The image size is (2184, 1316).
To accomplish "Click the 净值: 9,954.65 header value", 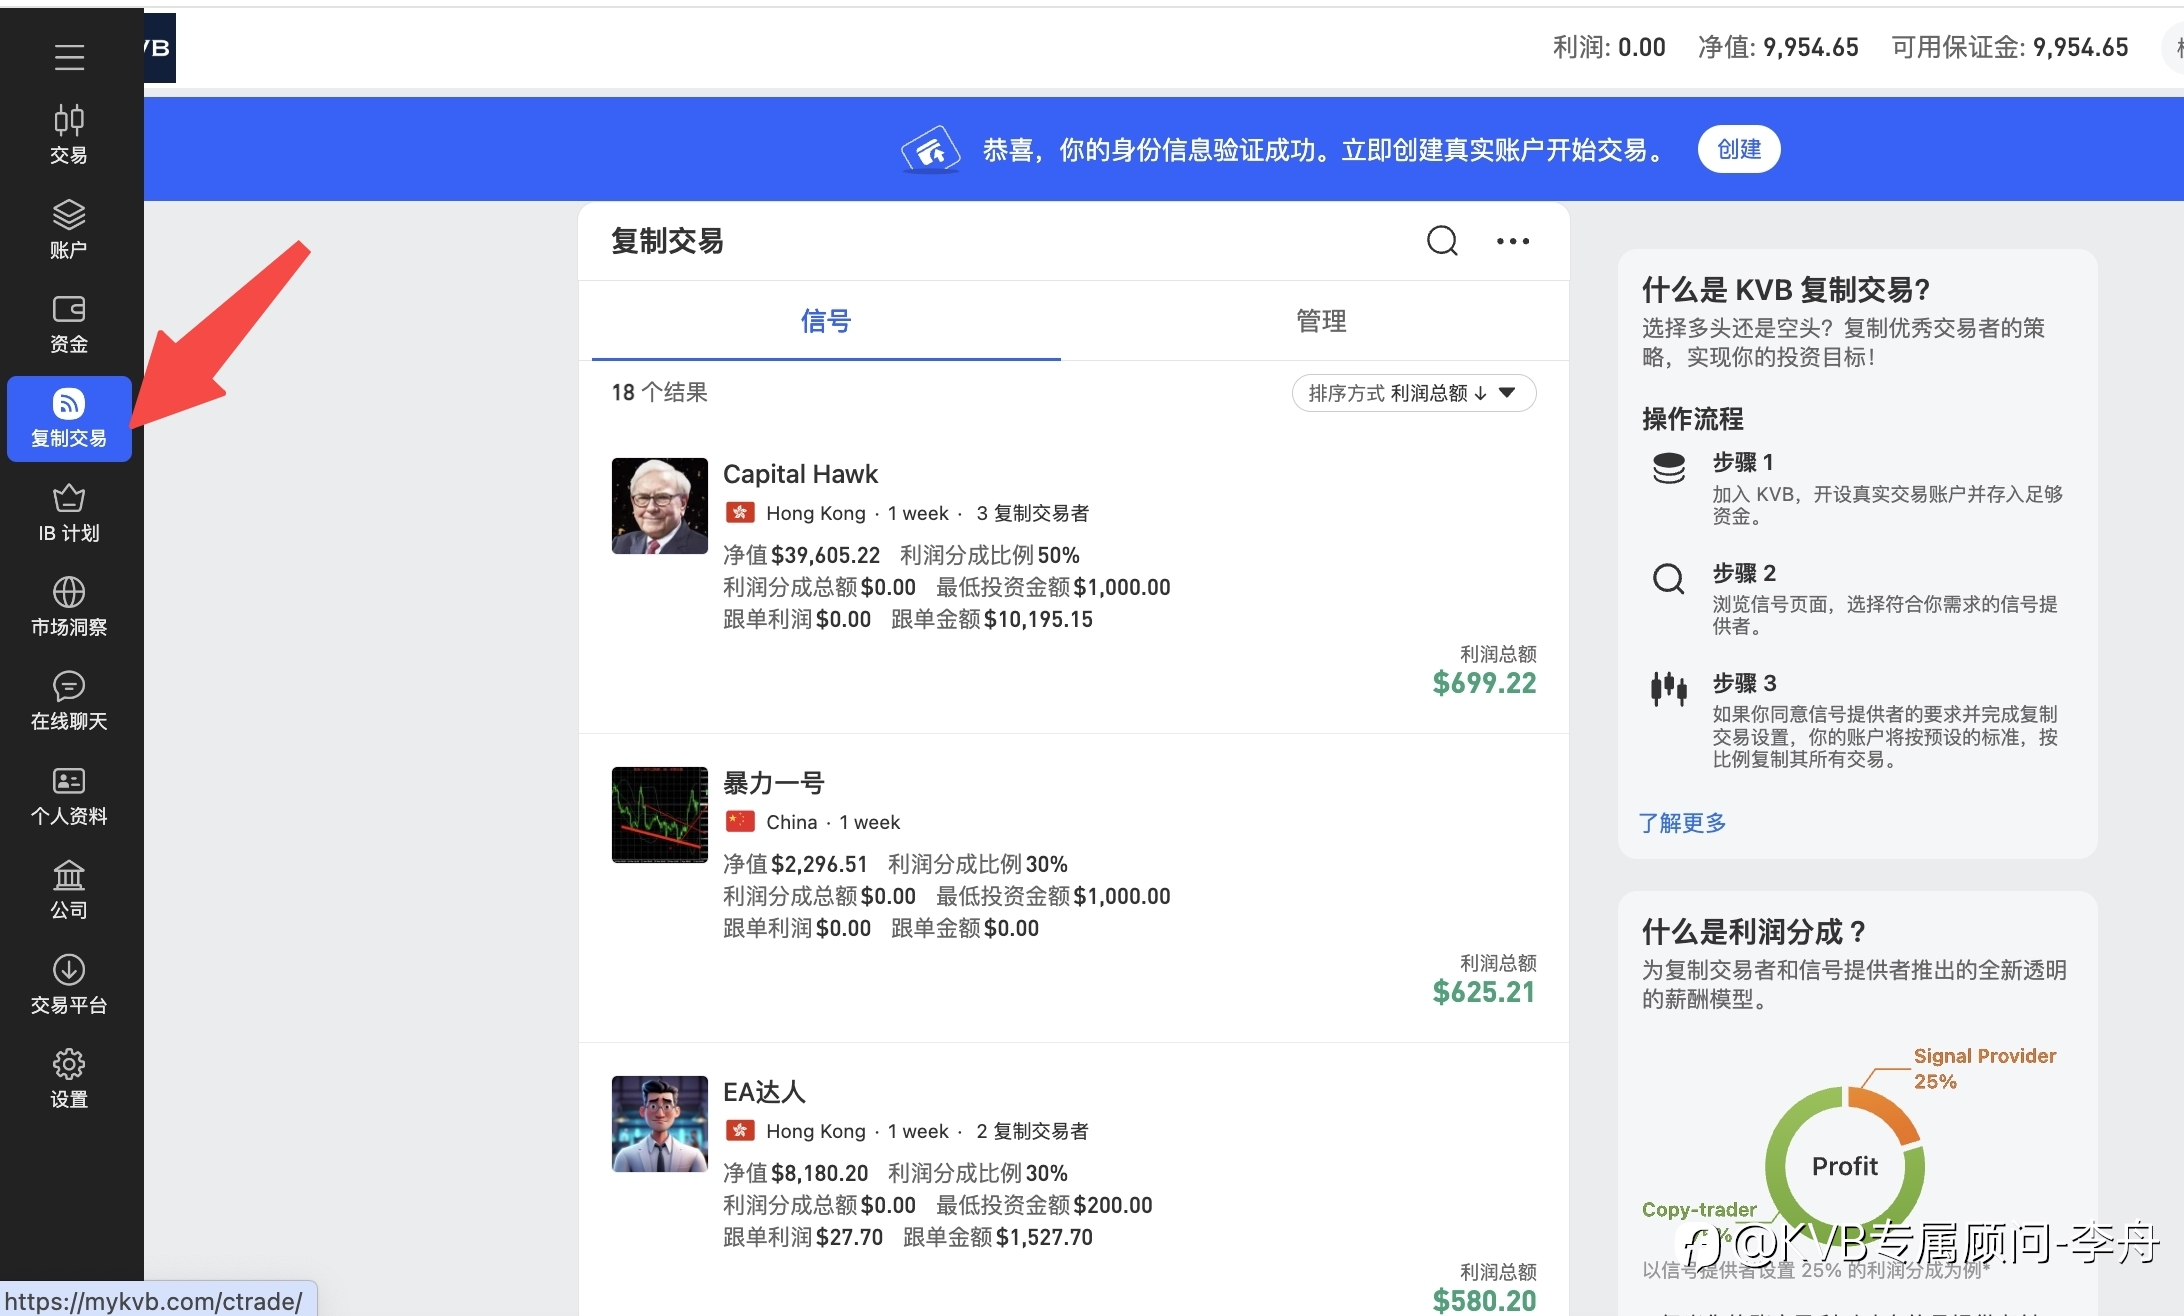I will point(1778,47).
